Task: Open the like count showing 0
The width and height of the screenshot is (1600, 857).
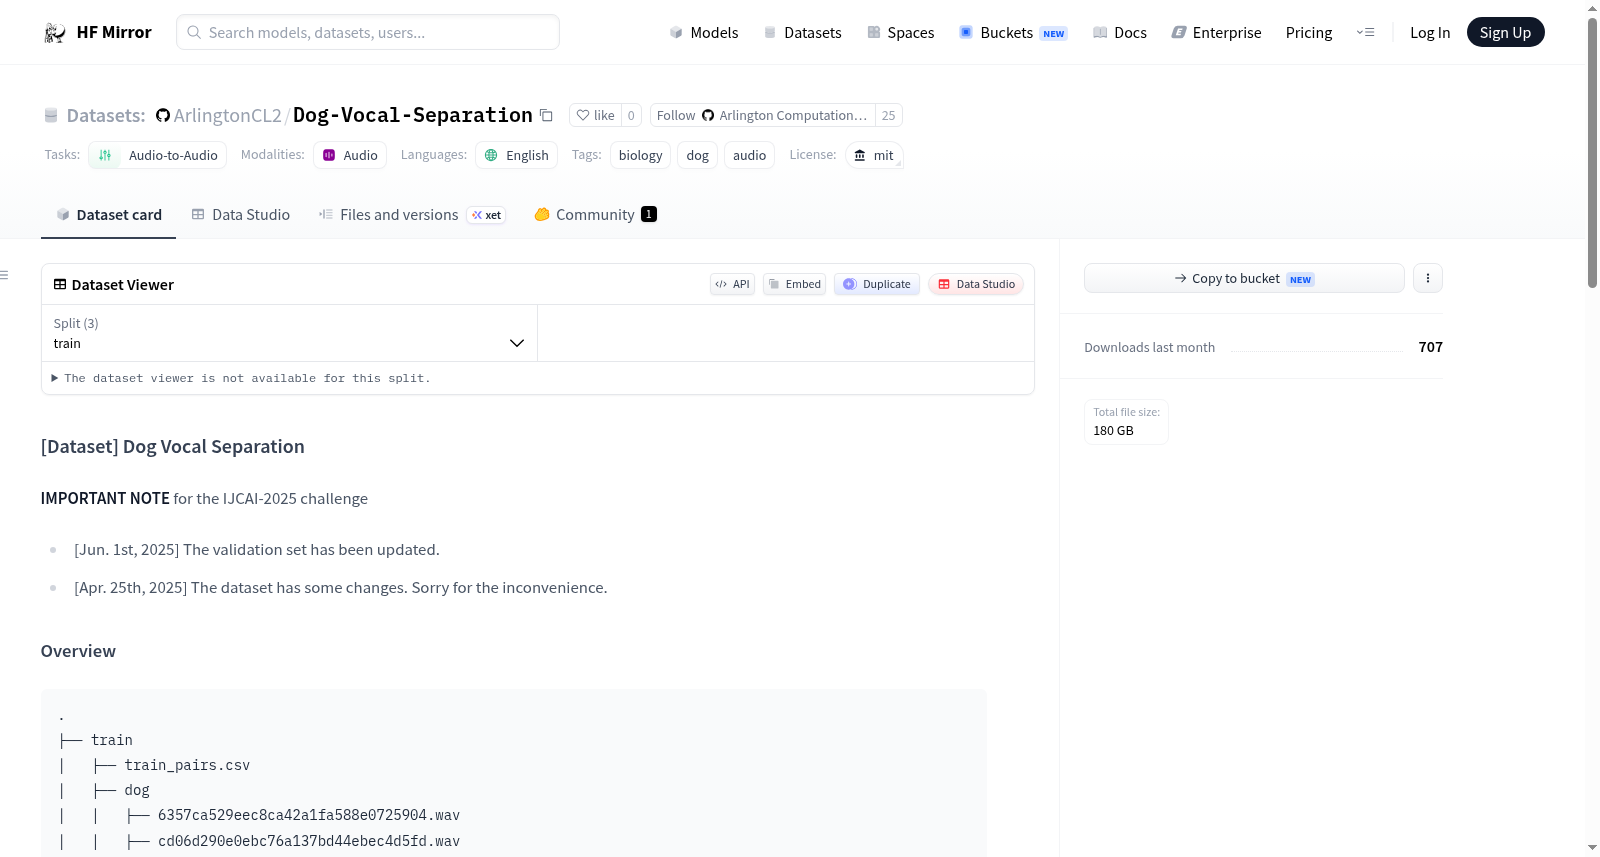Action: (x=631, y=115)
